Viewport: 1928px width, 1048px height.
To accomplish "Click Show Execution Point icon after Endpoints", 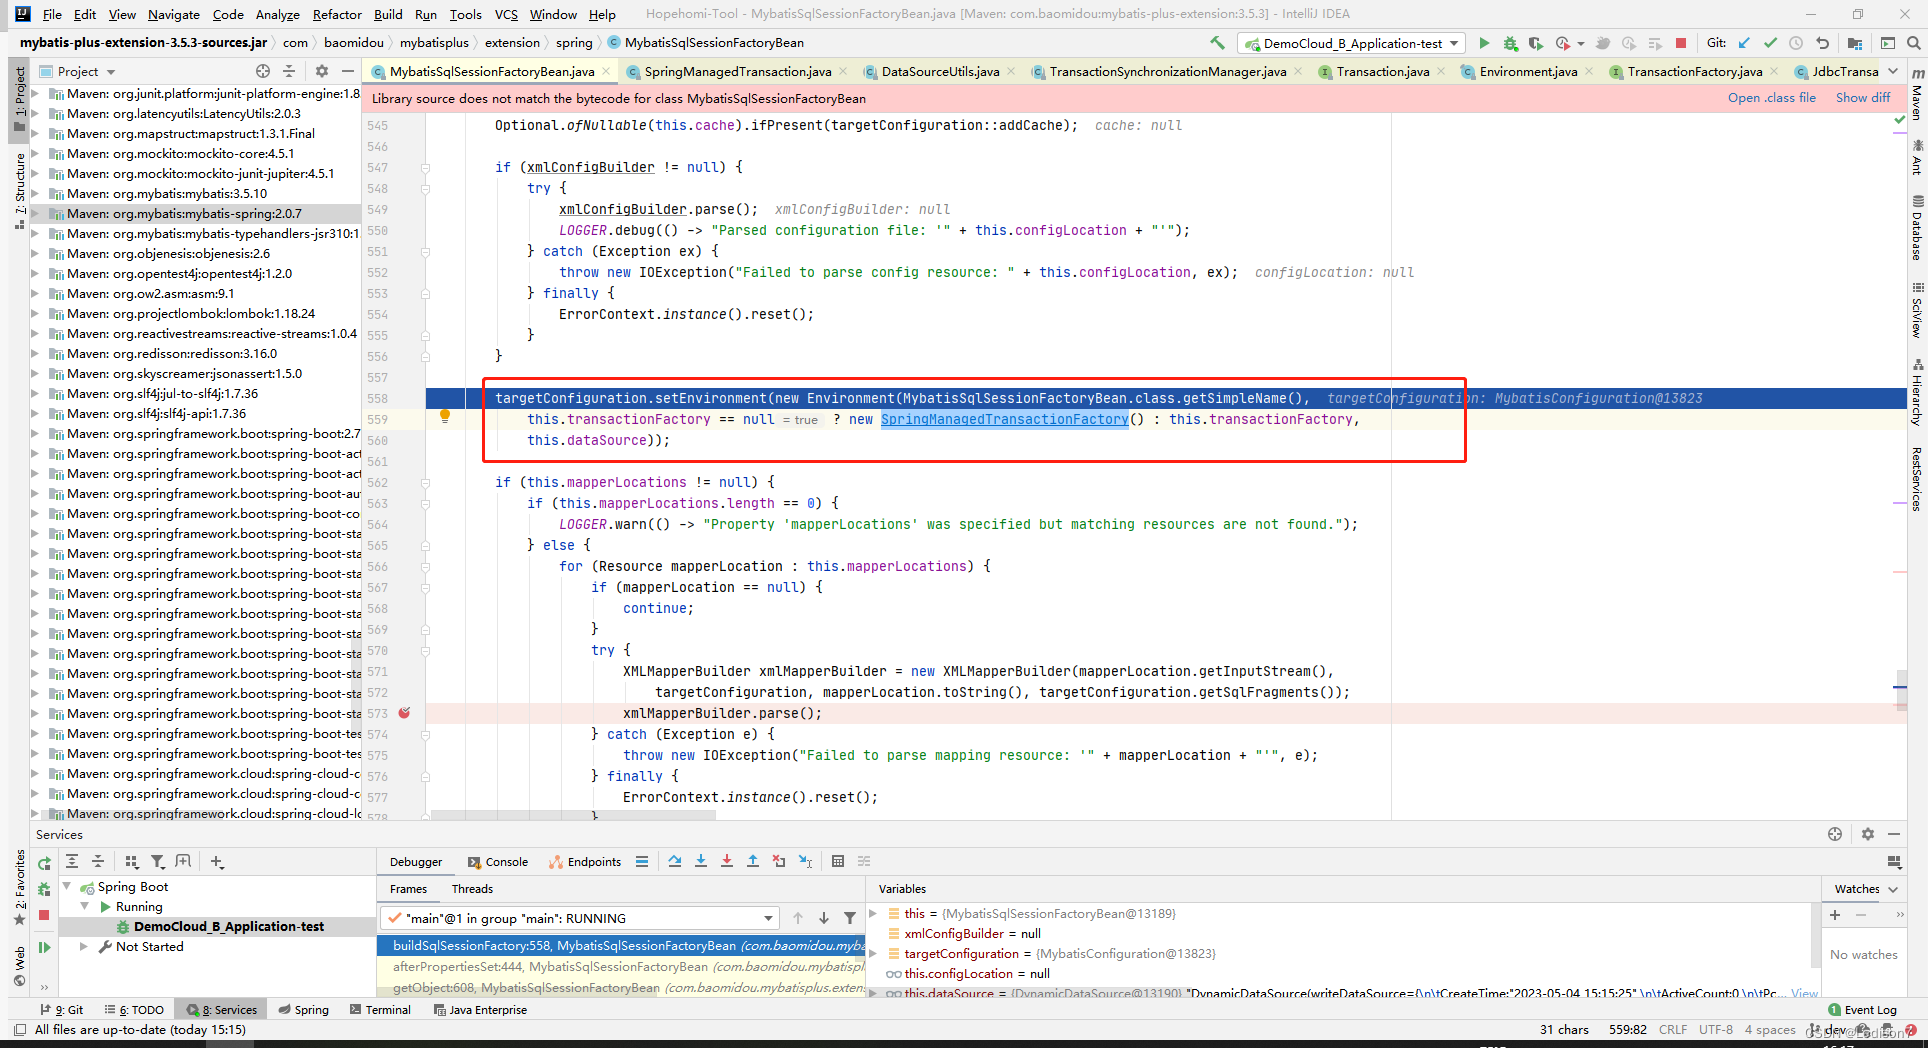I will [x=642, y=861].
